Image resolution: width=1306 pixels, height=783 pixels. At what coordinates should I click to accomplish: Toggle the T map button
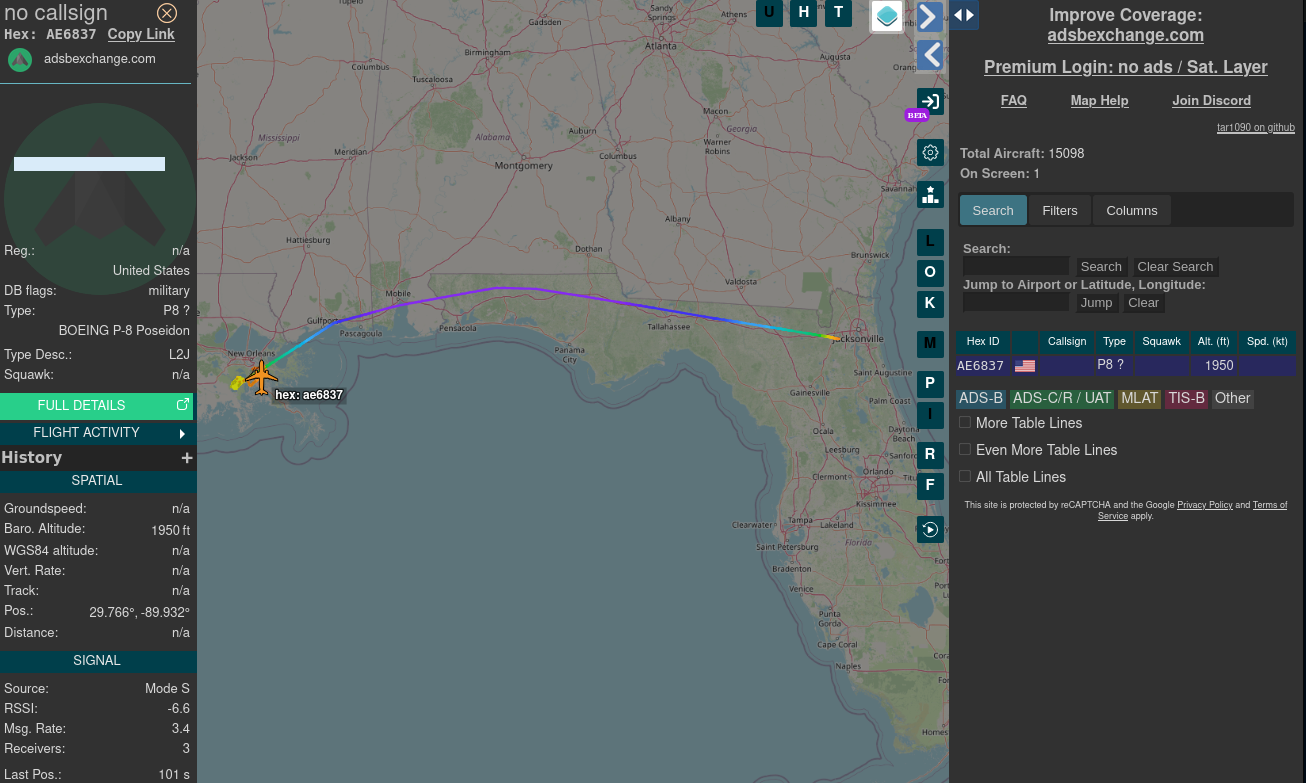pyautogui.click(x=838, y=13)
